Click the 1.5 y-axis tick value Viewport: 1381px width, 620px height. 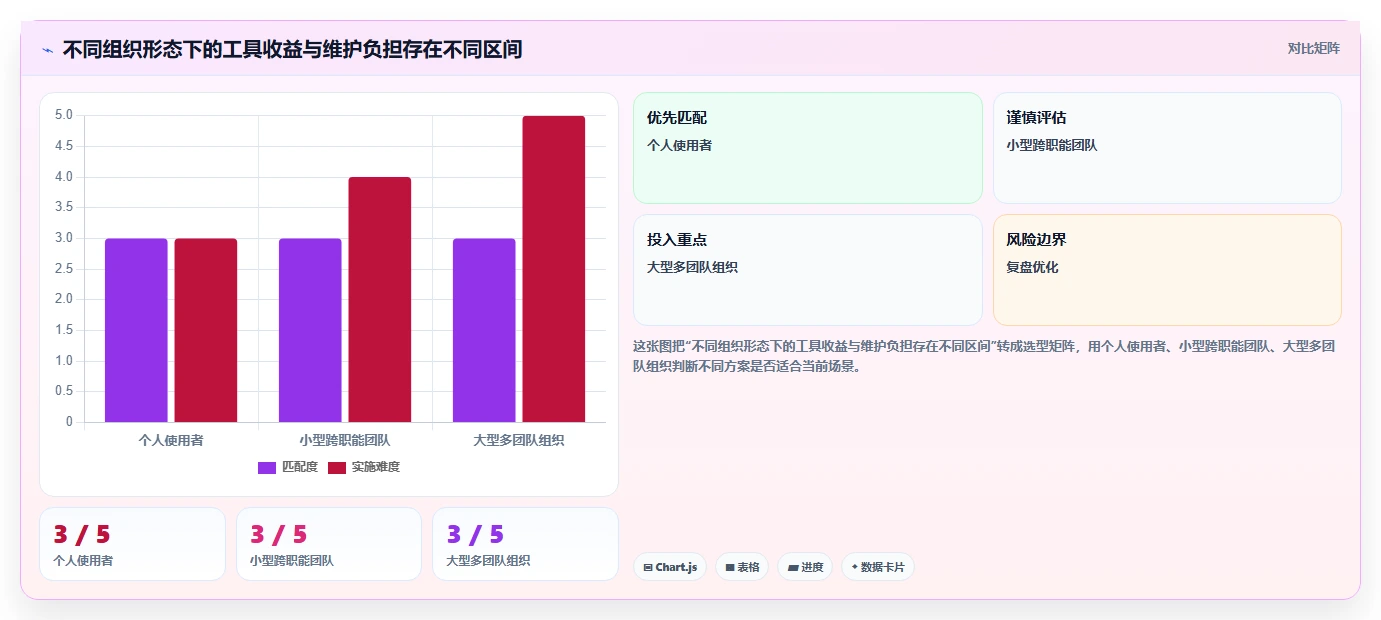coord(64,330)
